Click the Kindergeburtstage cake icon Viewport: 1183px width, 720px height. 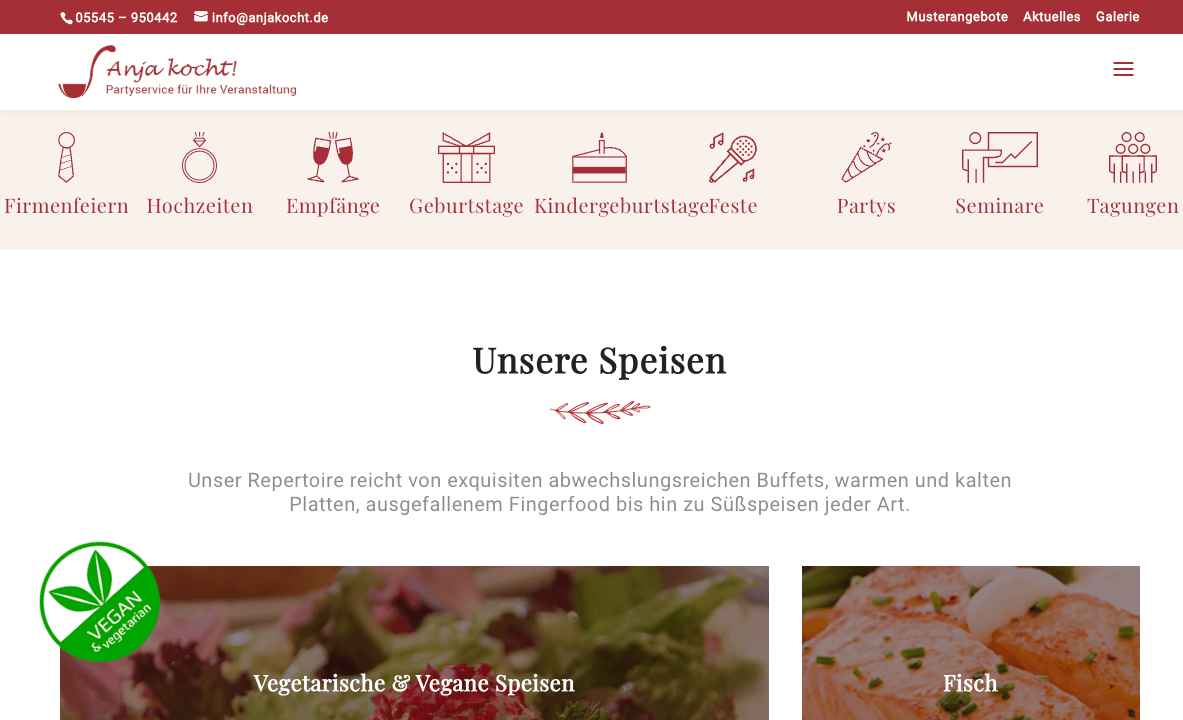[x=600, y=157]
